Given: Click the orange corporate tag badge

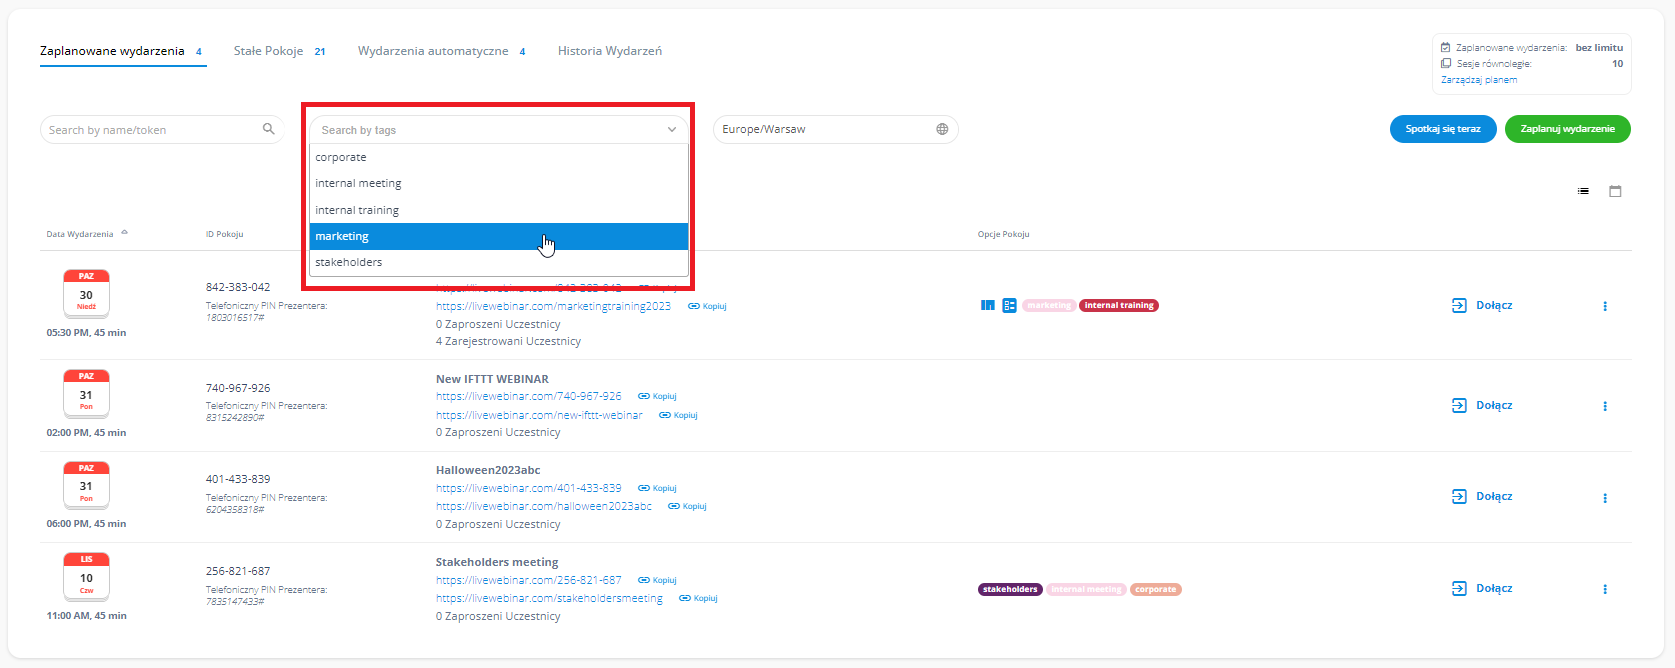Looking at the screenshot, I should tap(1155, 589).
